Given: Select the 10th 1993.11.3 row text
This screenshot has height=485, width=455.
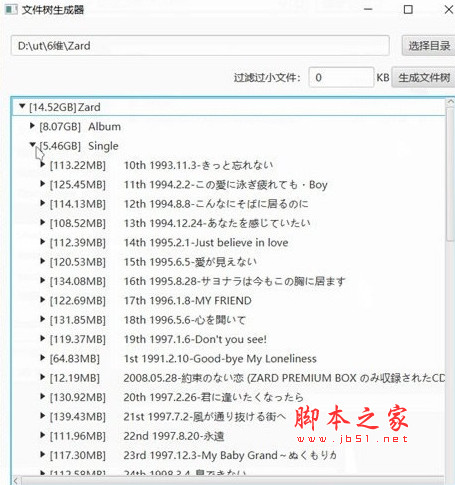Looking at the screenshot, I should [198, 165].
